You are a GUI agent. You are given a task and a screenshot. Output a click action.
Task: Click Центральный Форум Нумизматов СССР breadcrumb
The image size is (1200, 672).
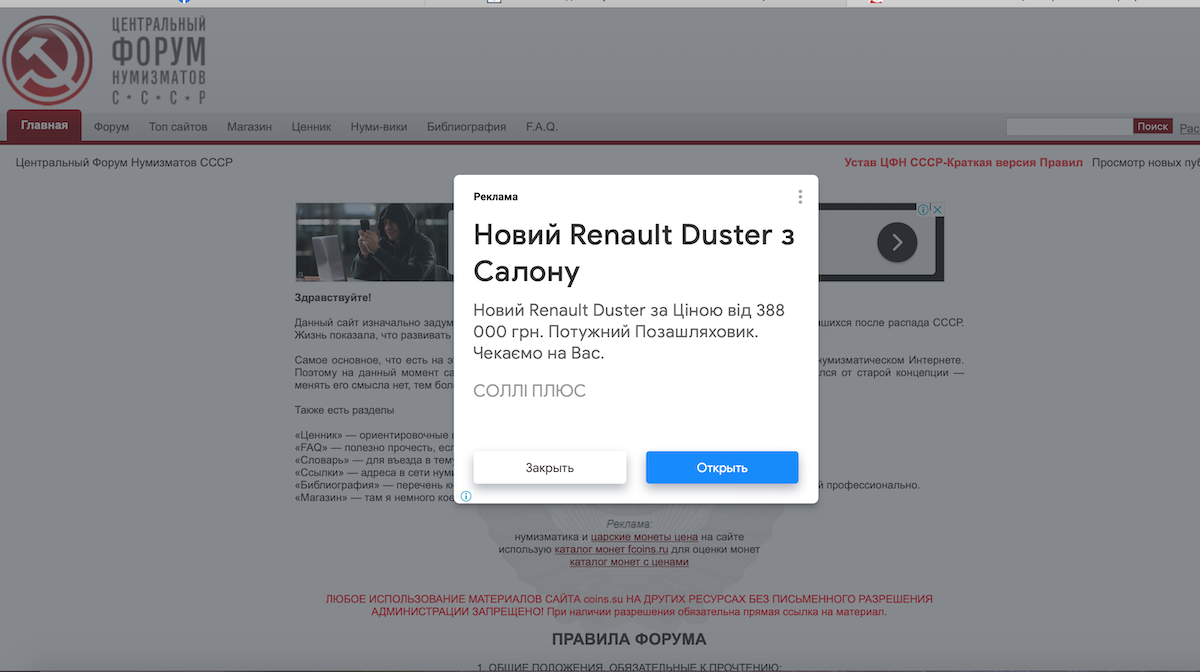point(124,162)
